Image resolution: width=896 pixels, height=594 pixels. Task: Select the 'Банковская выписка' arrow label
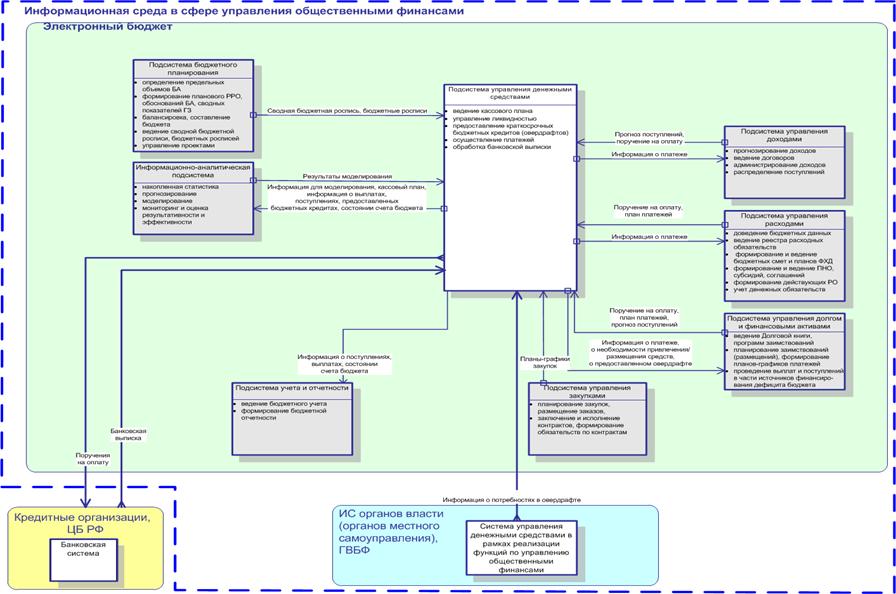[129, 436]
